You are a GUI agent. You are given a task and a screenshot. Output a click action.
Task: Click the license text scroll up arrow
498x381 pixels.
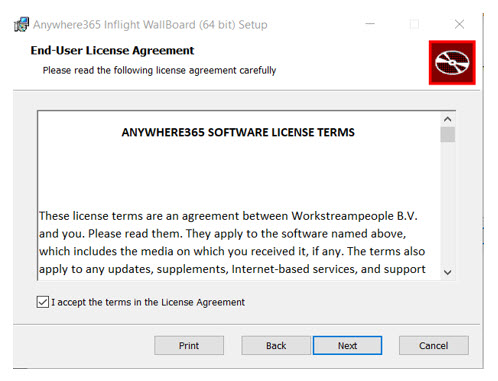[448, 119]
